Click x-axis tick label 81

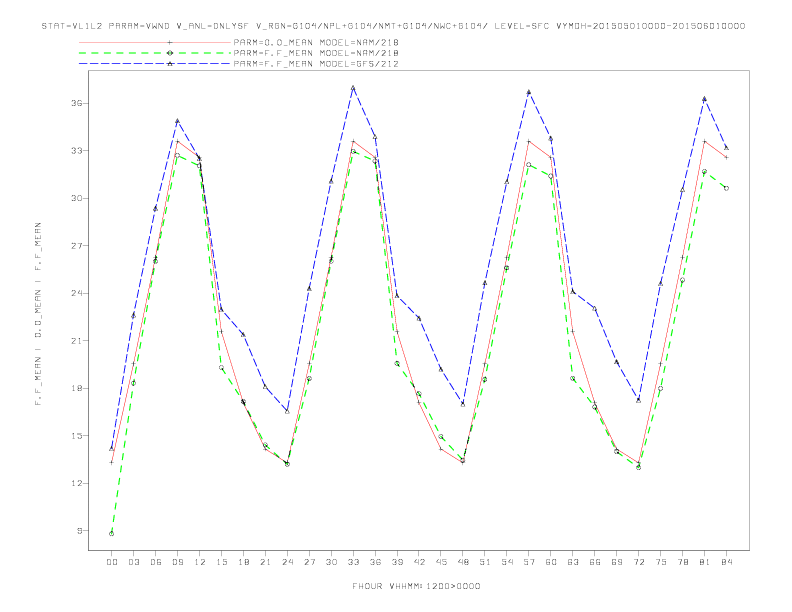point(705,562)
